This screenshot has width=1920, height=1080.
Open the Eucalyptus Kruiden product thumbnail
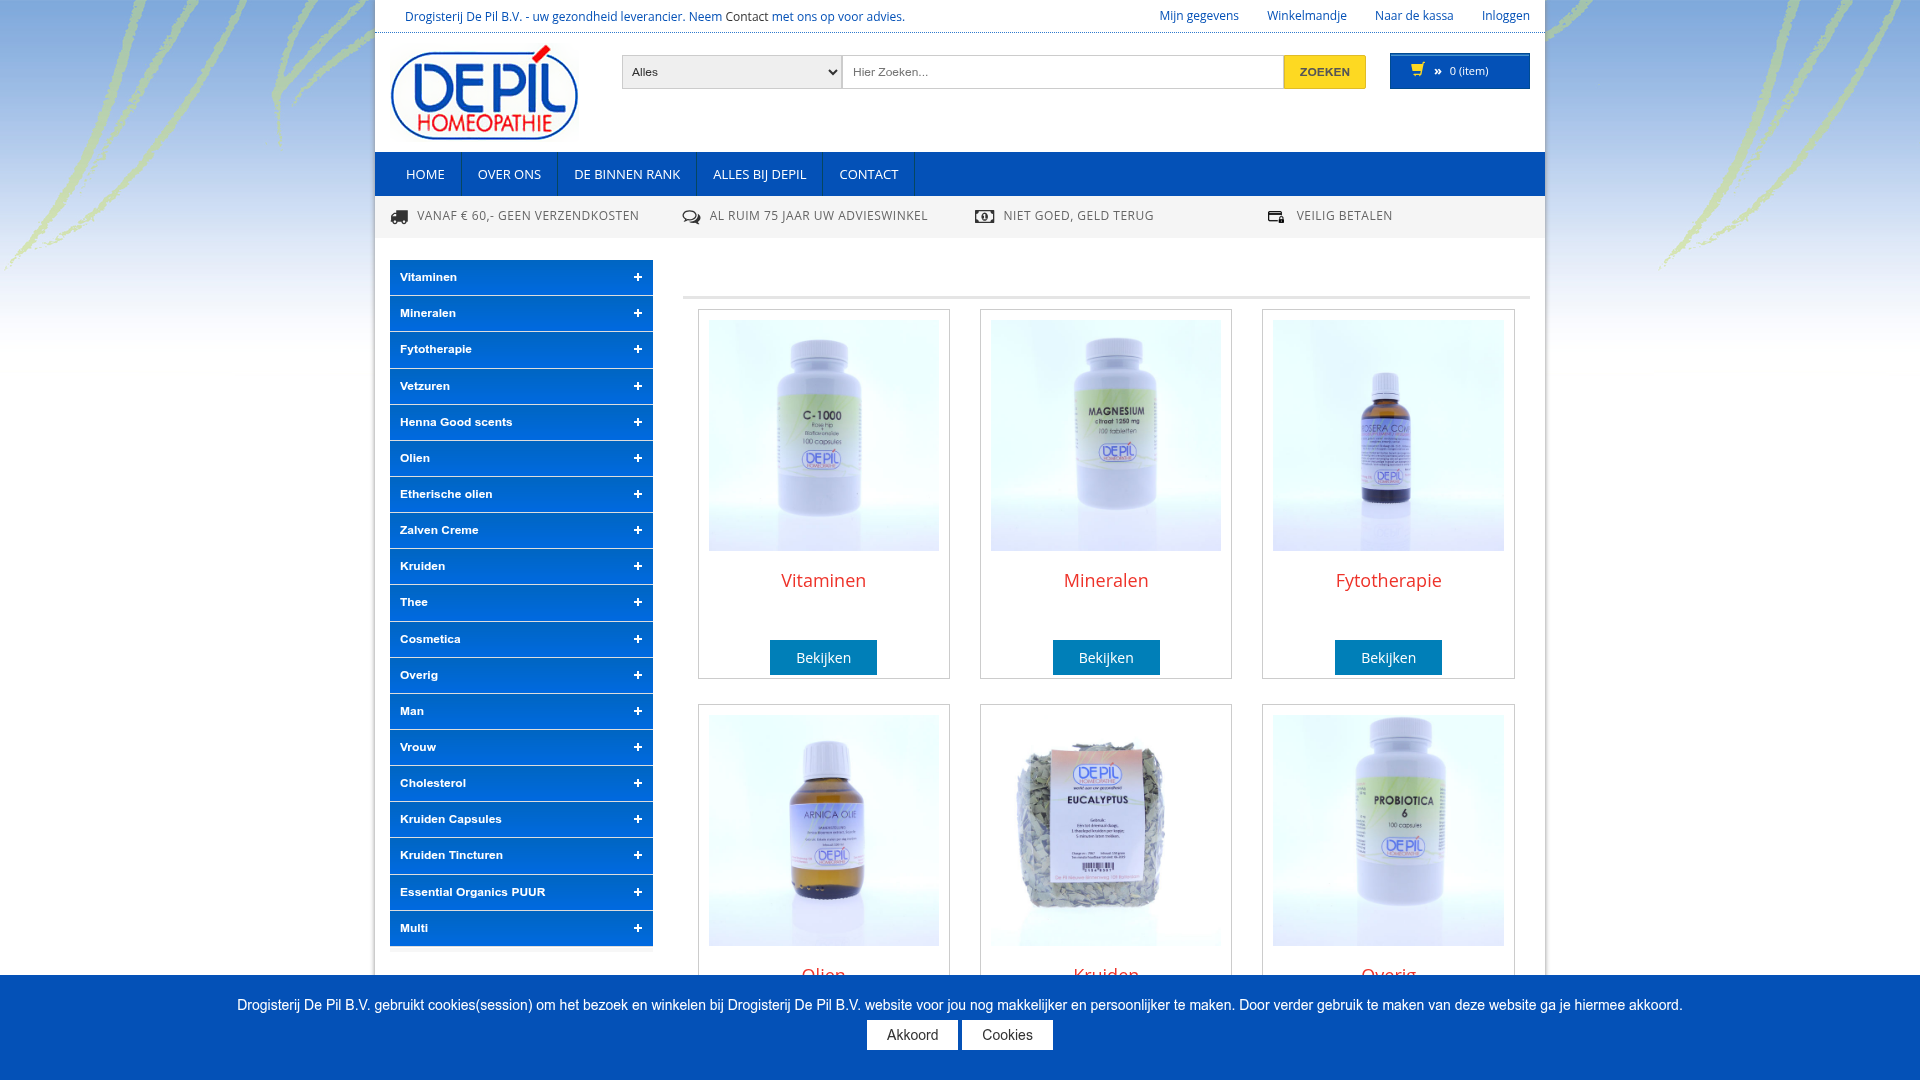[1106, 830]
